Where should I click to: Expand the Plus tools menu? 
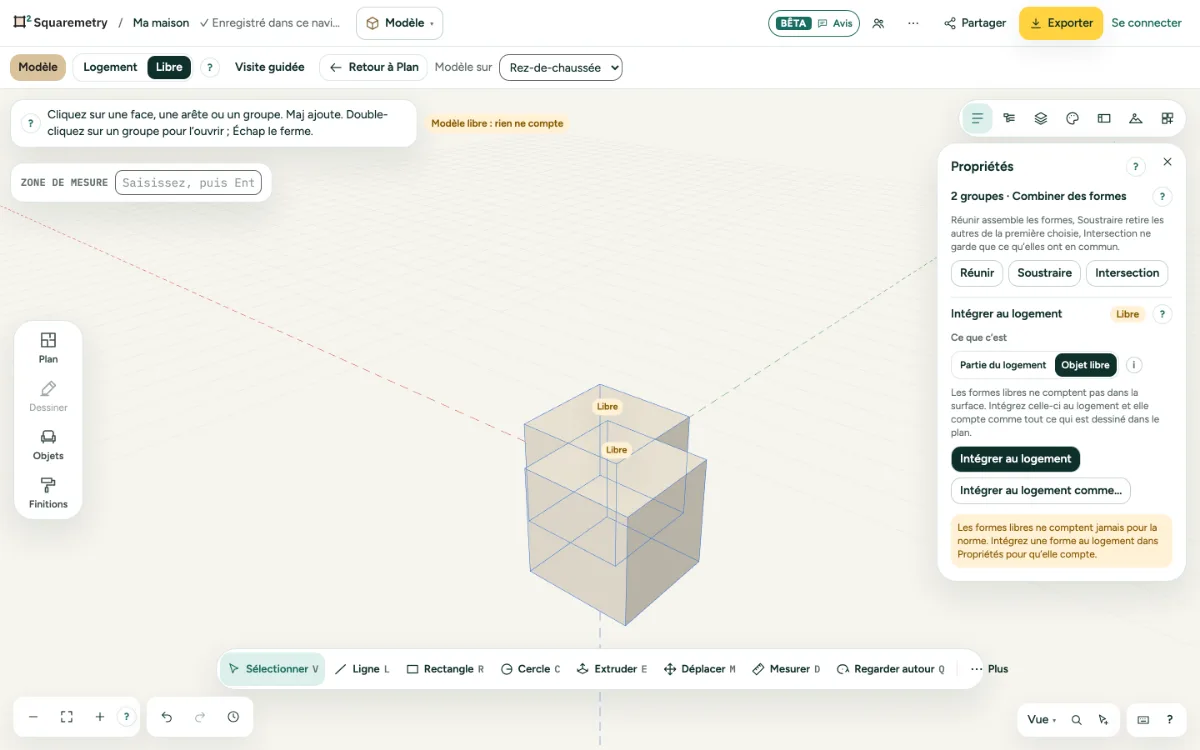click(x=990, y=669)
